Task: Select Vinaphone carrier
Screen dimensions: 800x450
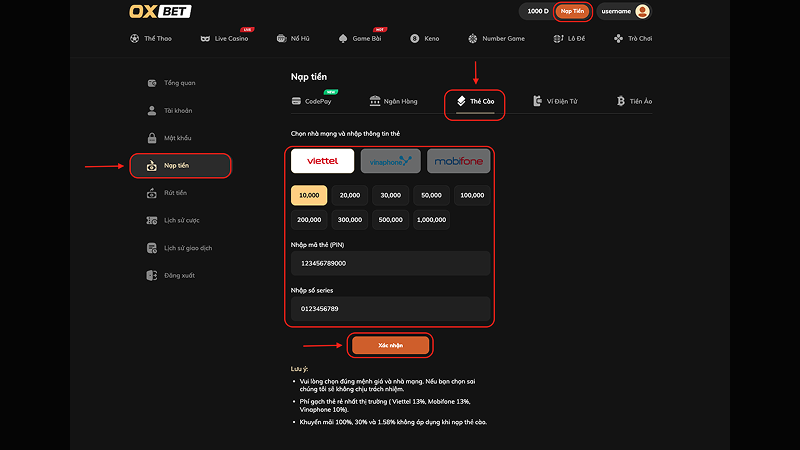Action: tap(391, 161)
